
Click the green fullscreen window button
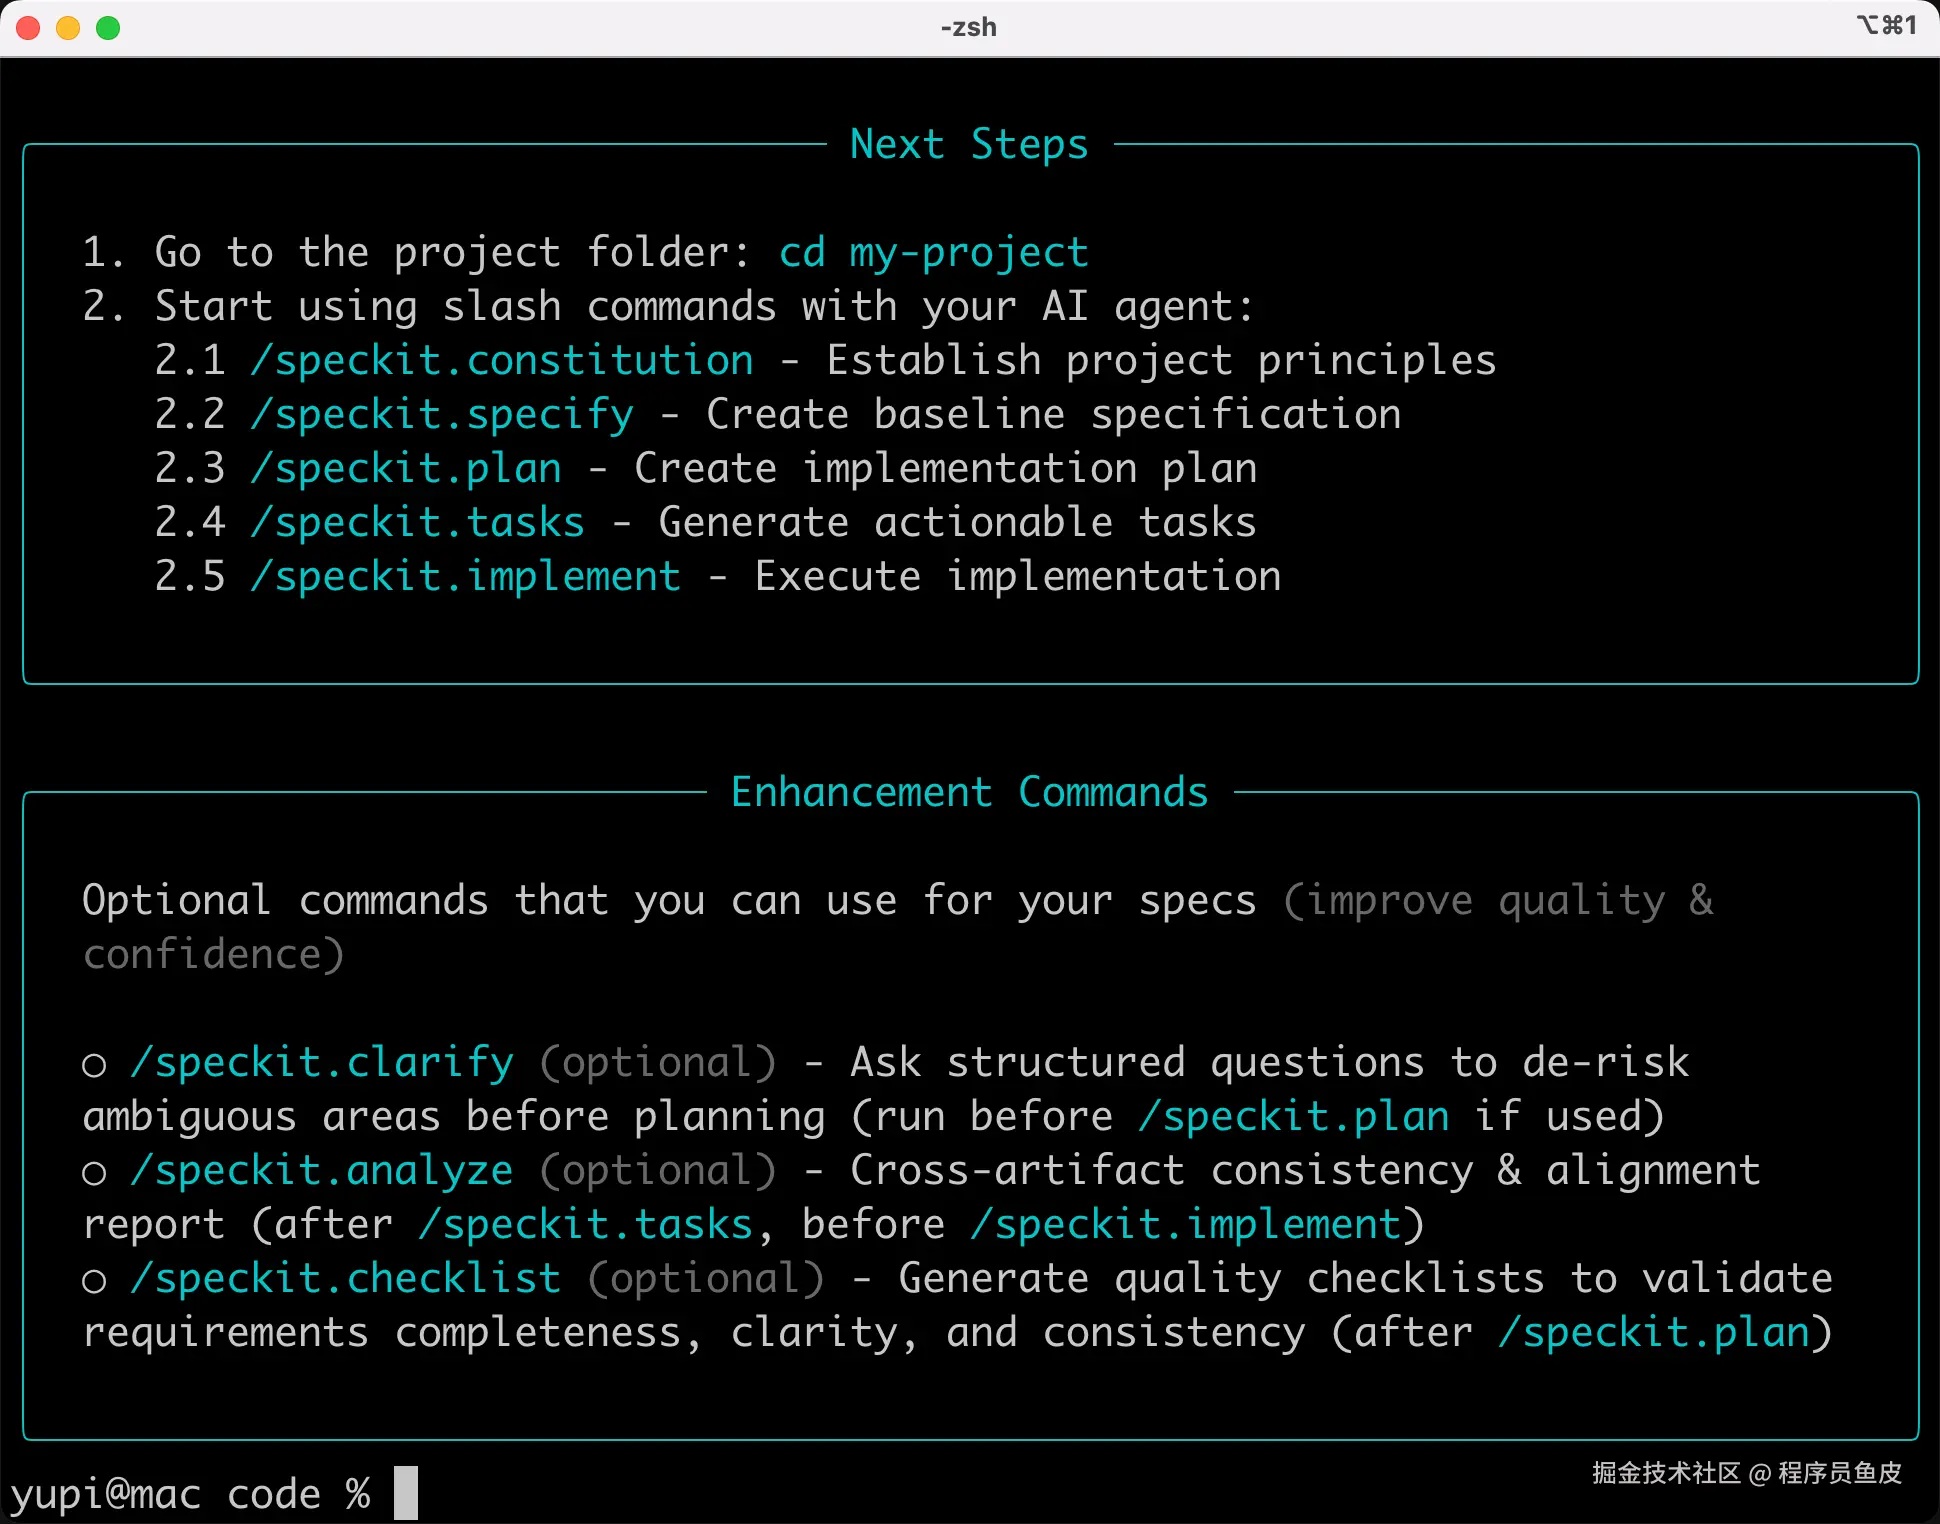point(108,28)
